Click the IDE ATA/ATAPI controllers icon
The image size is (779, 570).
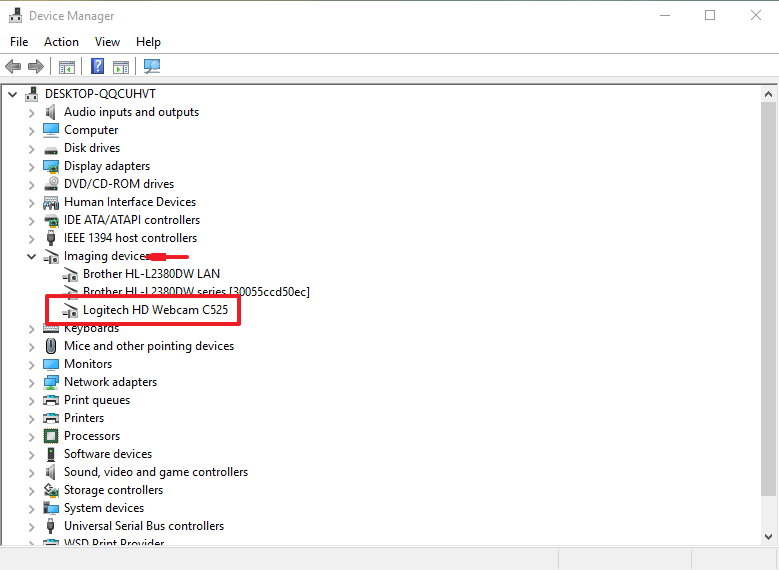[51, 220]
